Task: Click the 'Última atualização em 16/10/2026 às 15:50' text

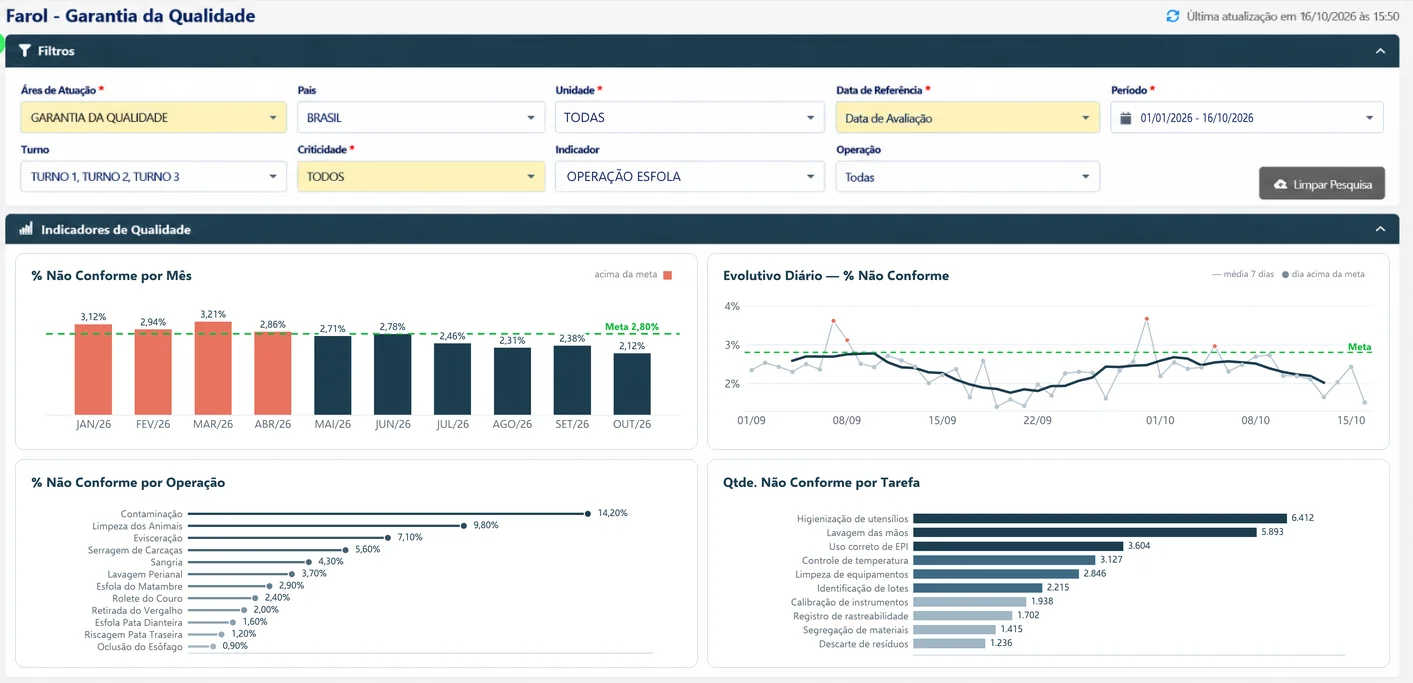Action: [1293, 17]
